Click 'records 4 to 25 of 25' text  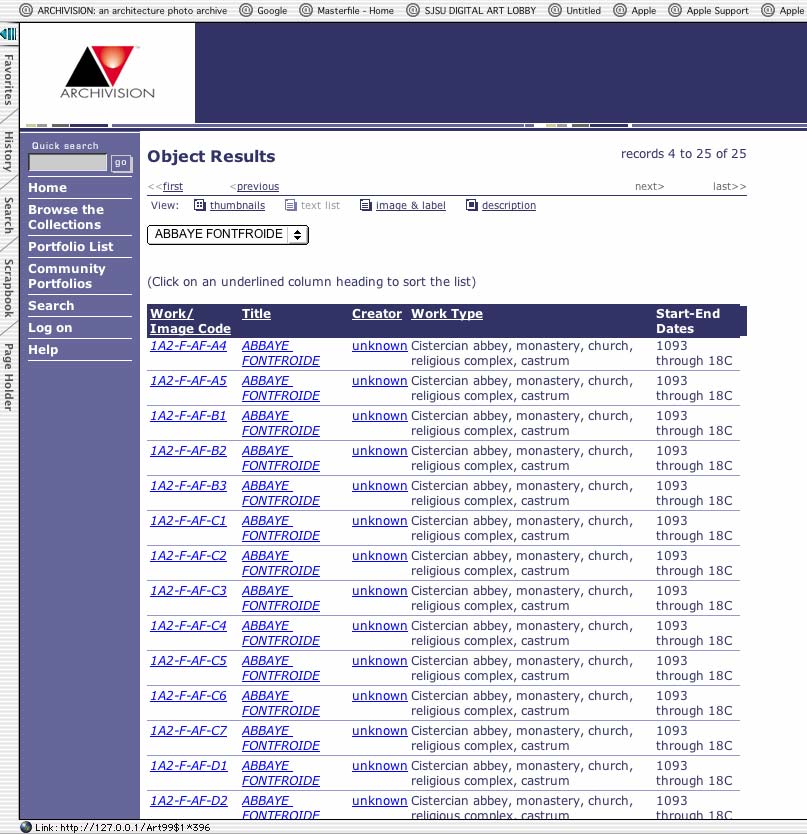[684, 154]
